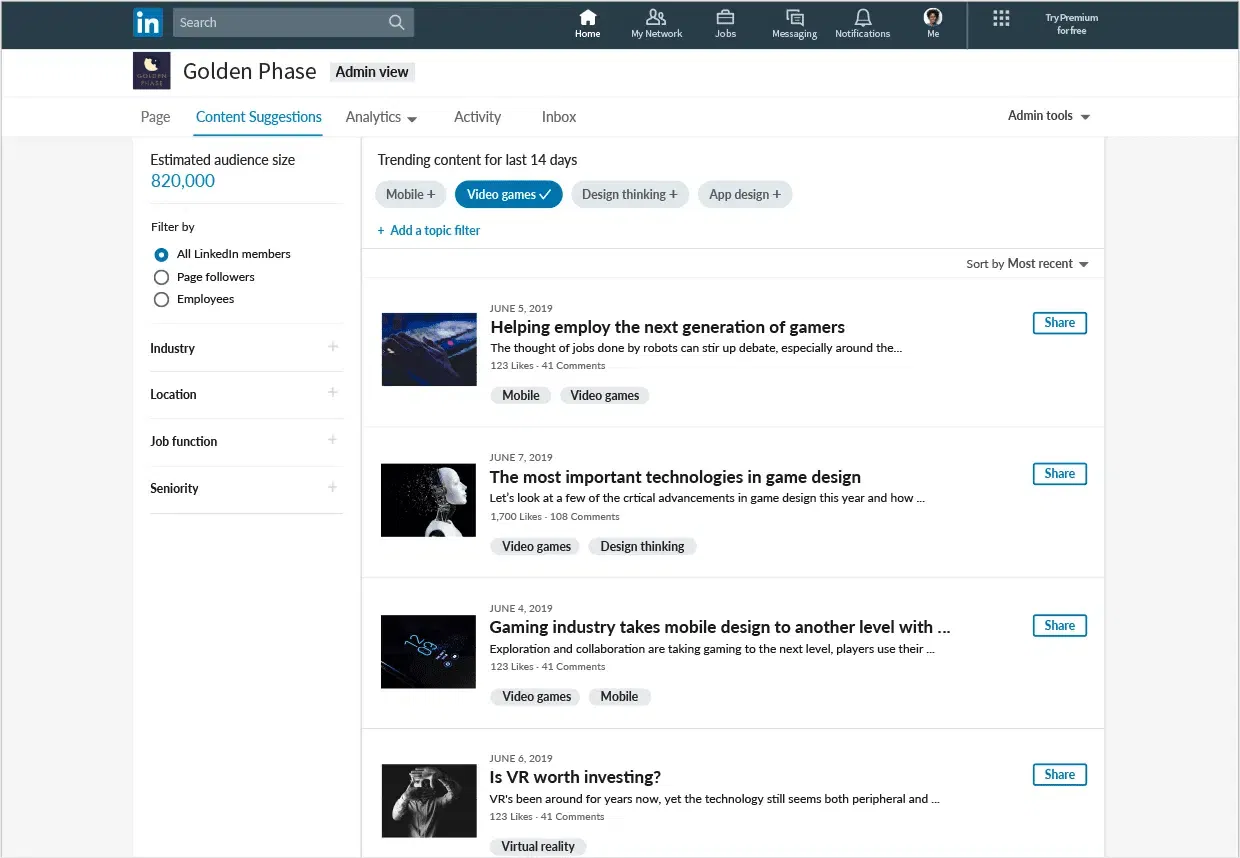This screenshot has width=1240, height=858.
Task: Open the Messaging icon
Action: [x=795, y=17]
